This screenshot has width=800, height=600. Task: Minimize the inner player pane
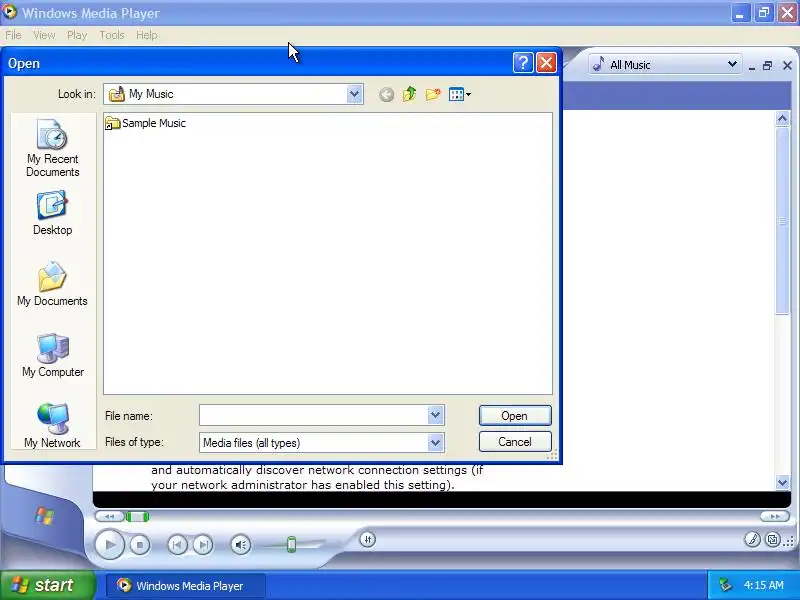(751, 66)
